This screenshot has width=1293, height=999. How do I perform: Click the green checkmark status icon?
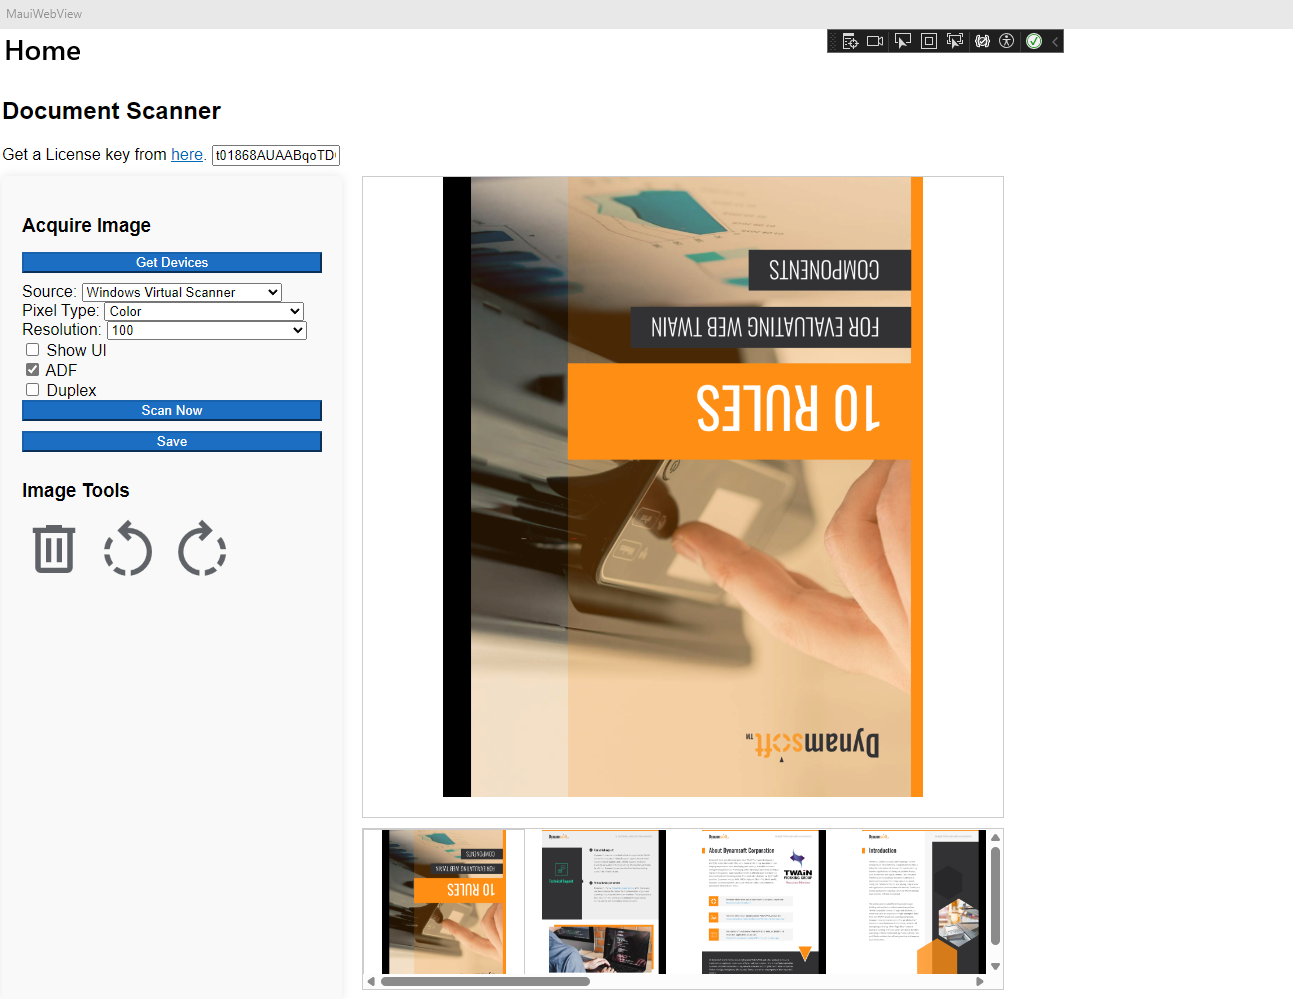tap(1034, 41)
